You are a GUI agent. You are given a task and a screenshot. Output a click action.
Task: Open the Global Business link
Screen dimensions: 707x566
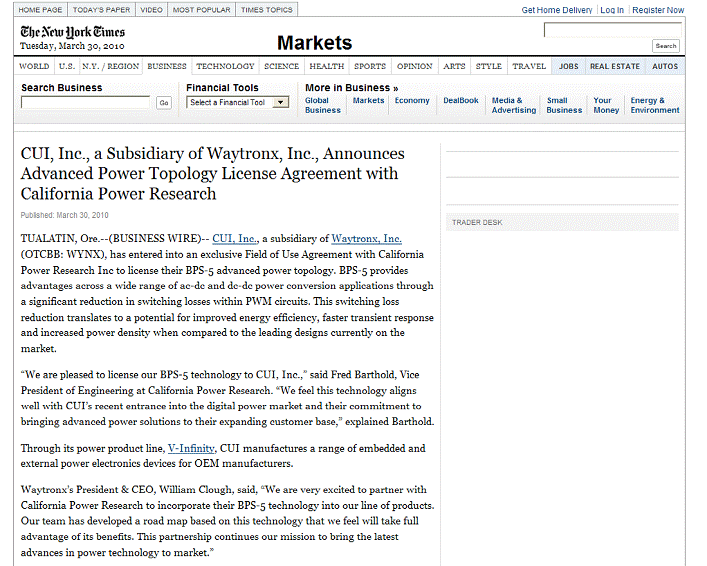[323, 105]
